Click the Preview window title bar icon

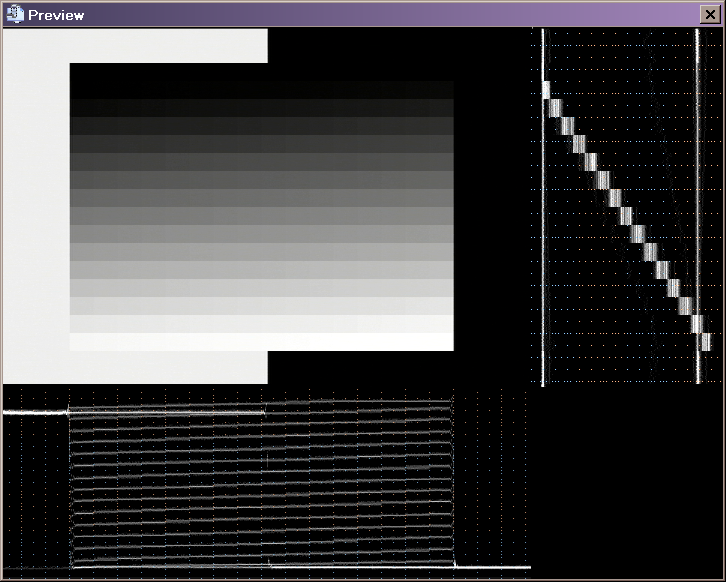coord(15,14)
